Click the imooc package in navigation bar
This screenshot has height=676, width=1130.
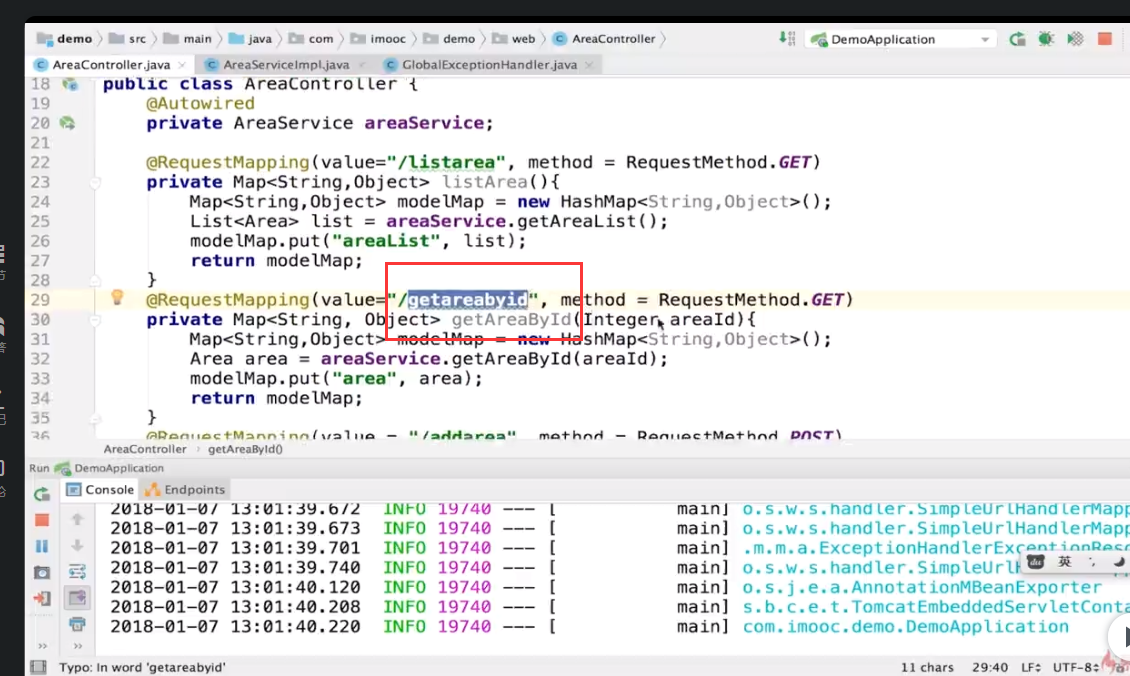[378, 38]
